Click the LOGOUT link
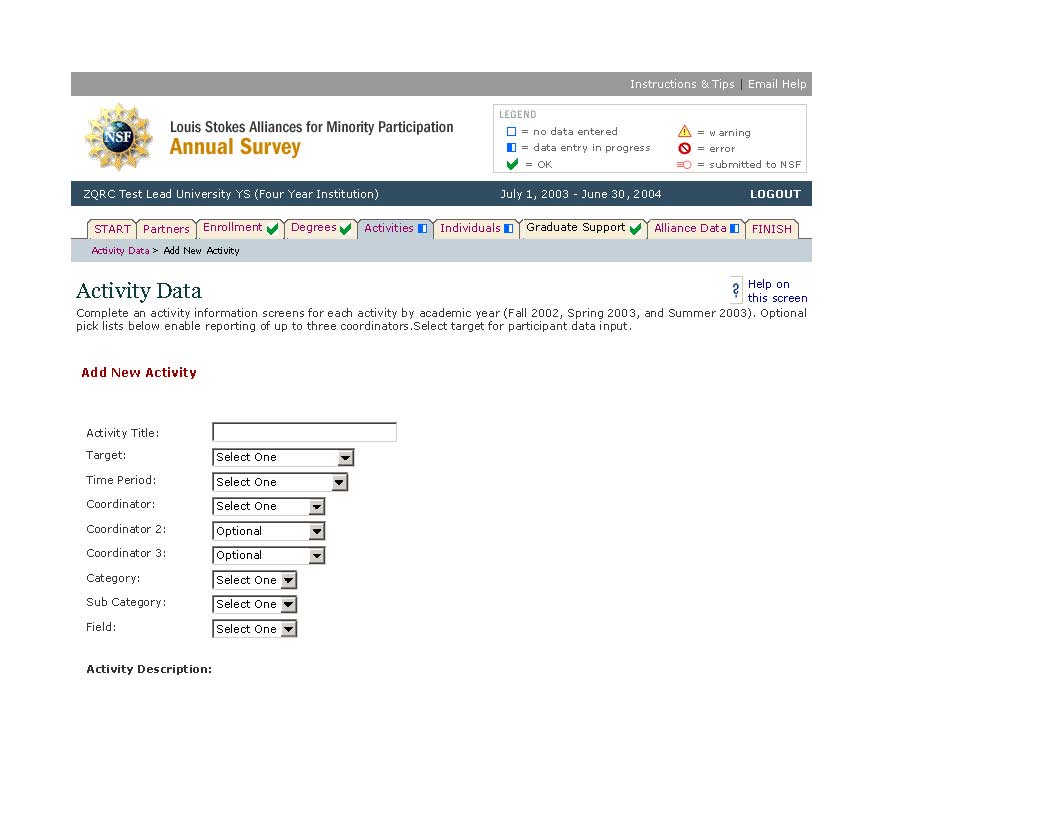Screen dimensions: 1056x816 click(775, 194)
